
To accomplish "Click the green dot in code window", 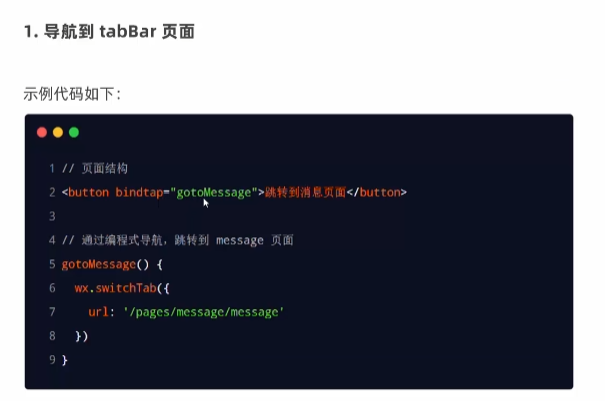I will 74,132.
